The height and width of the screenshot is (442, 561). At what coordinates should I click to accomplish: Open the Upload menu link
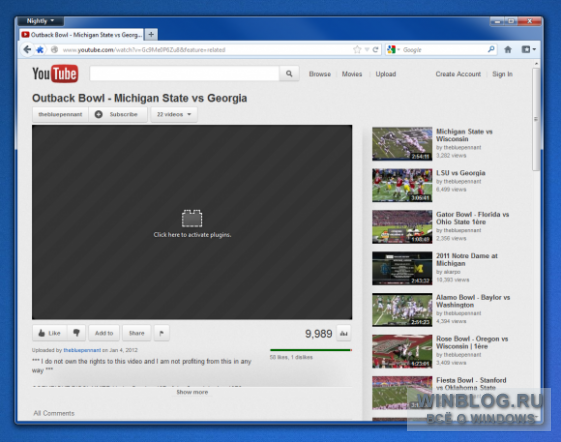click(x=386, y=74)
